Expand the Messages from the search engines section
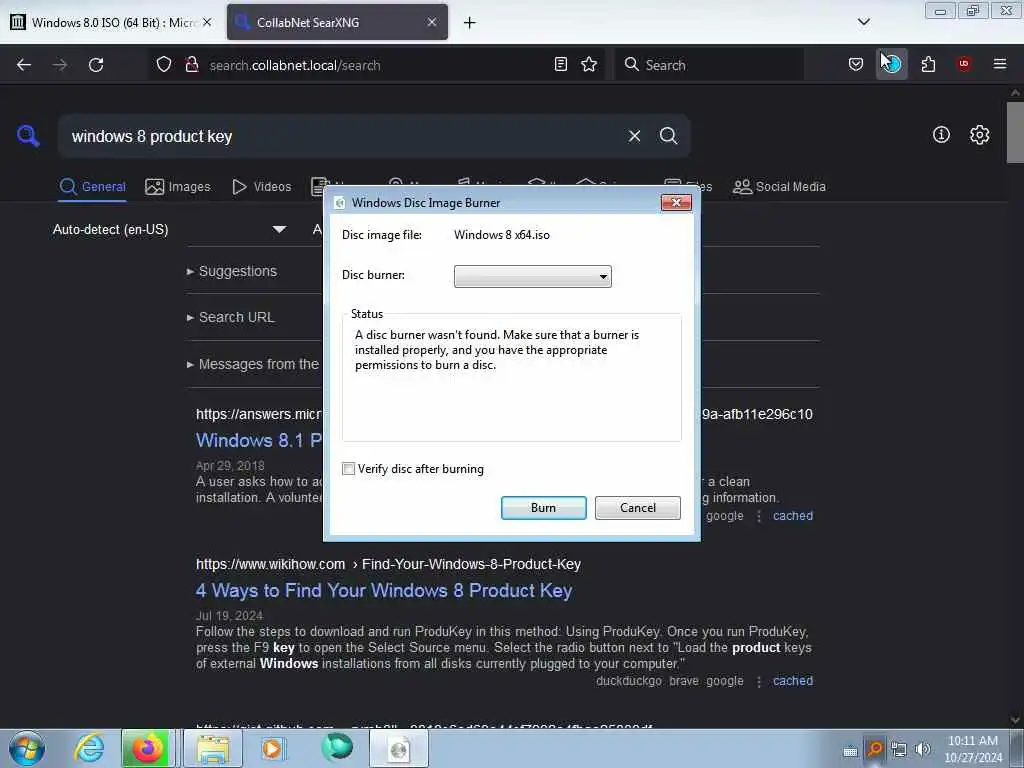 tap(253, 364)
